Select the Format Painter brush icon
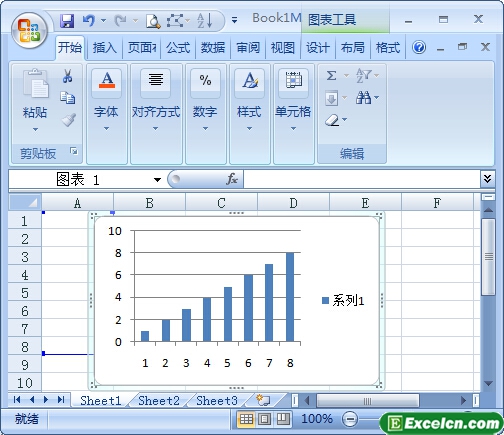Viewport: 504px width, 435px height. (x=69, y=120)
